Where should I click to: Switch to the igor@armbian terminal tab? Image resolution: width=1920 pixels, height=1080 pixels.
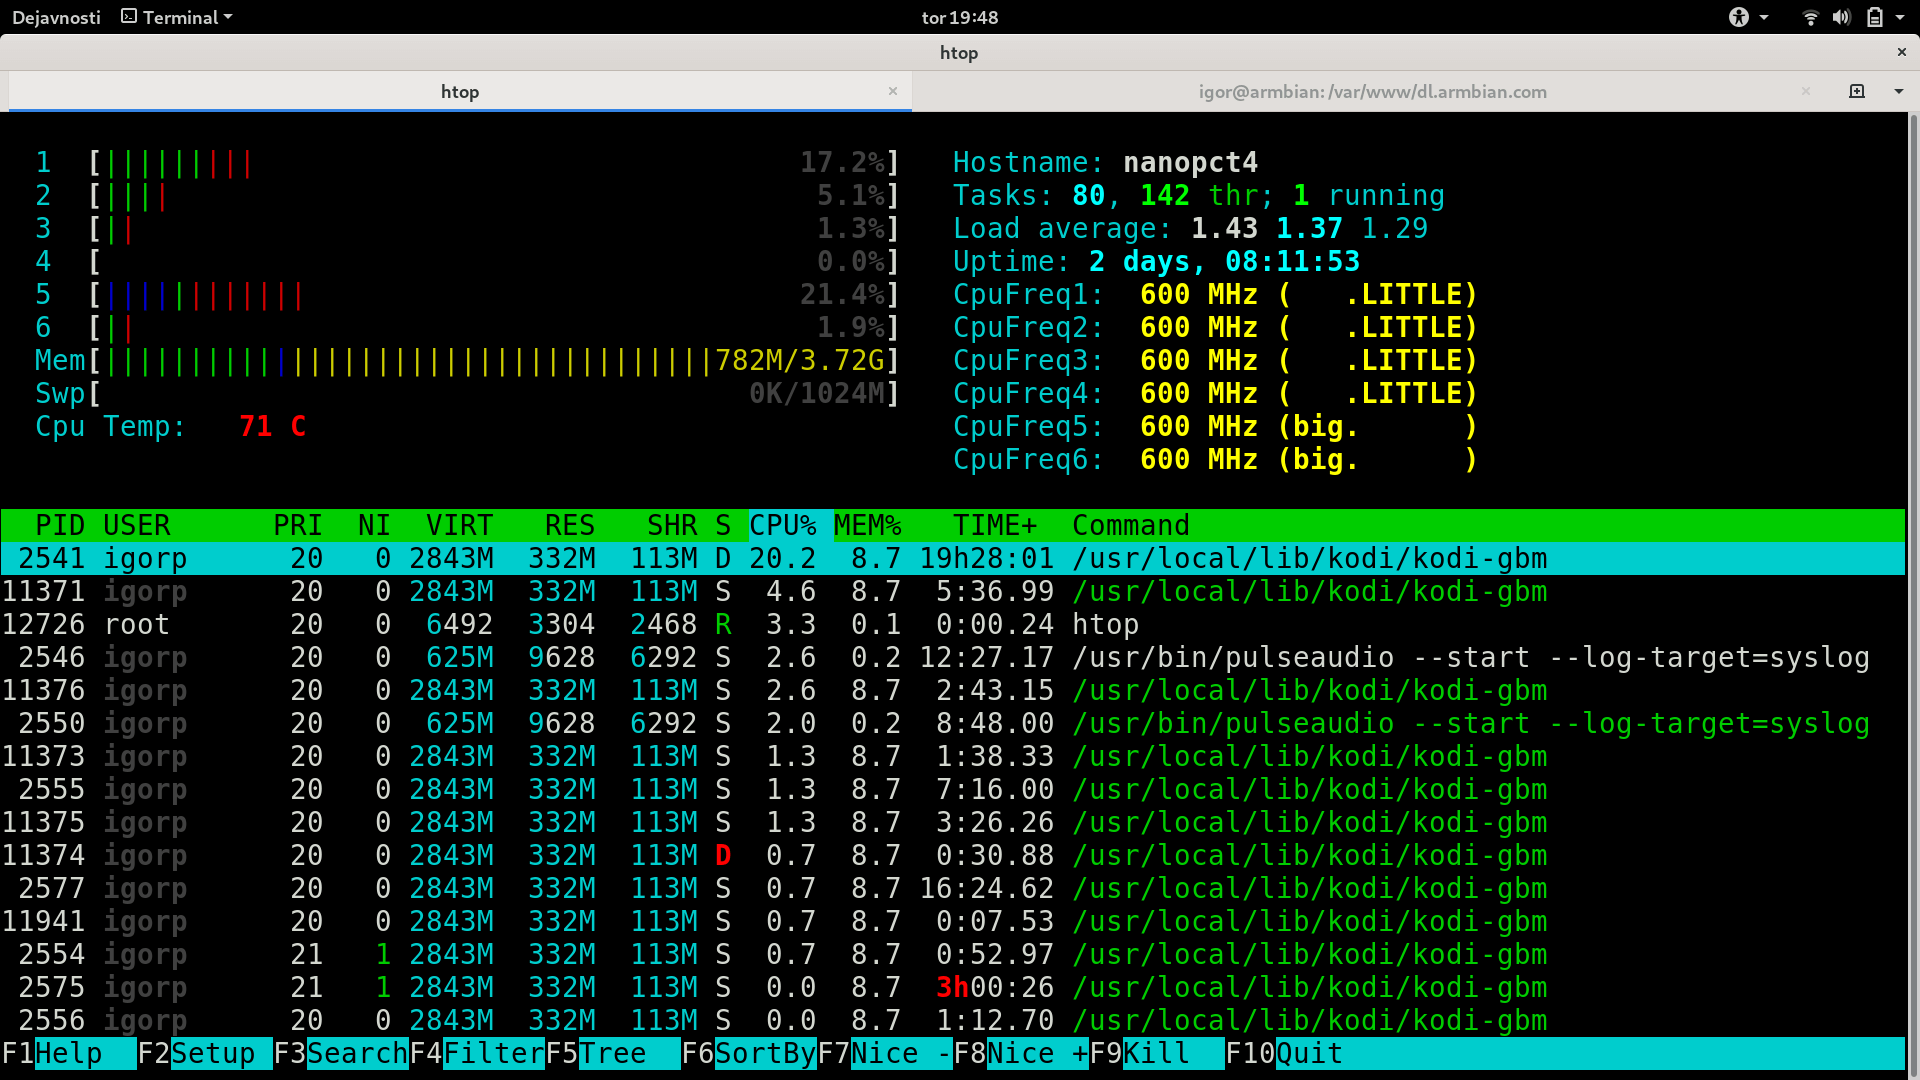click(x=1372, y=91)
